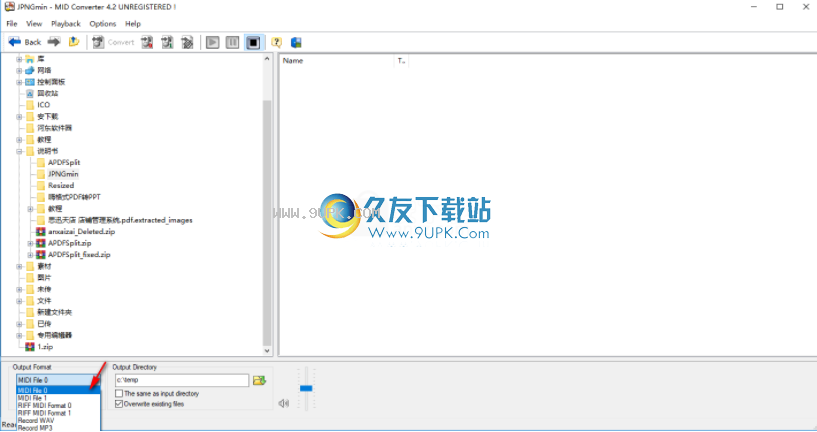Click the speaker volume icon

click(283, 403)
